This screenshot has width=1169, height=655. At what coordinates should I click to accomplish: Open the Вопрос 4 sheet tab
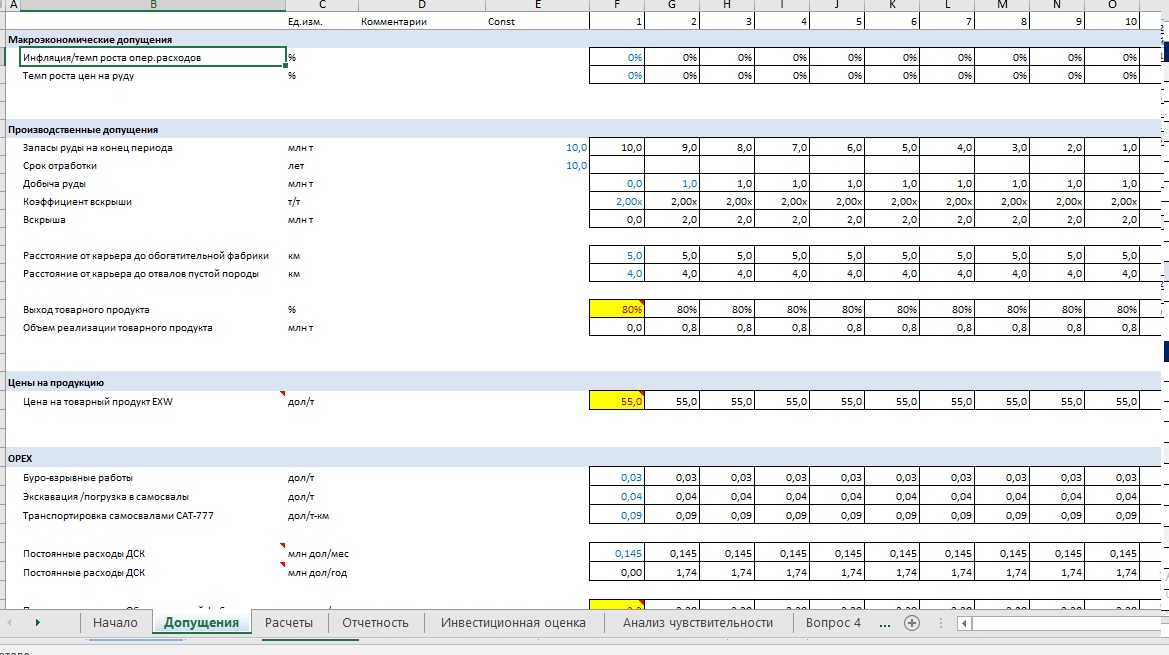tap(833, 623)
